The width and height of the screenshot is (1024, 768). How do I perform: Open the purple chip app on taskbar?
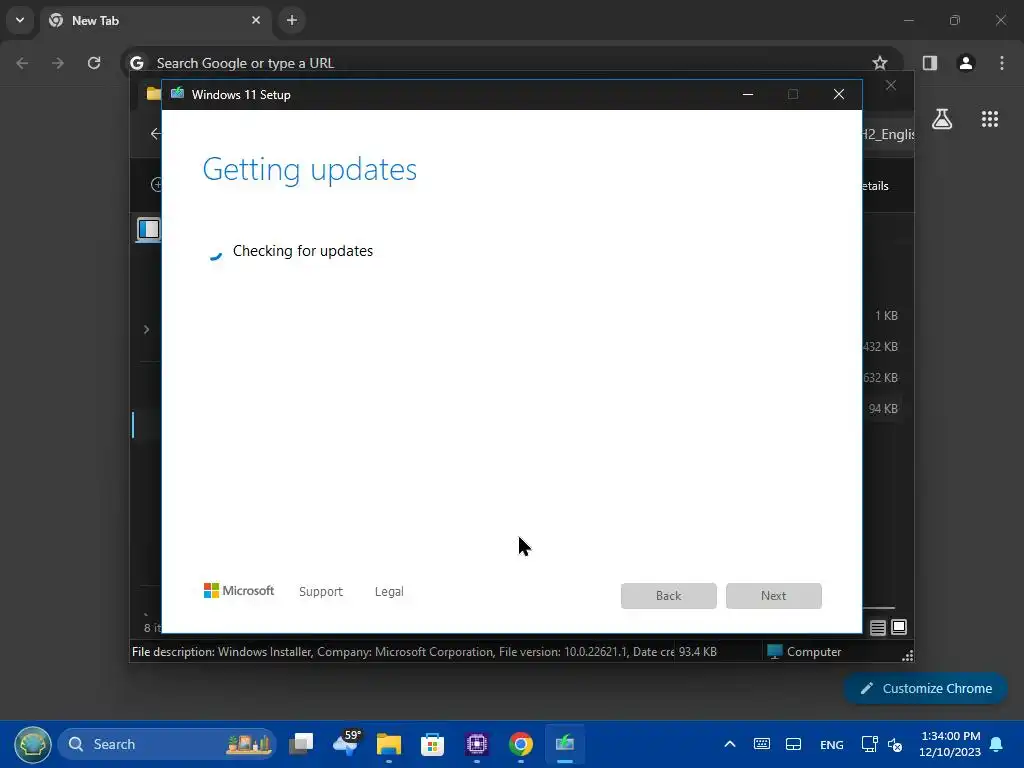(477, 744)
